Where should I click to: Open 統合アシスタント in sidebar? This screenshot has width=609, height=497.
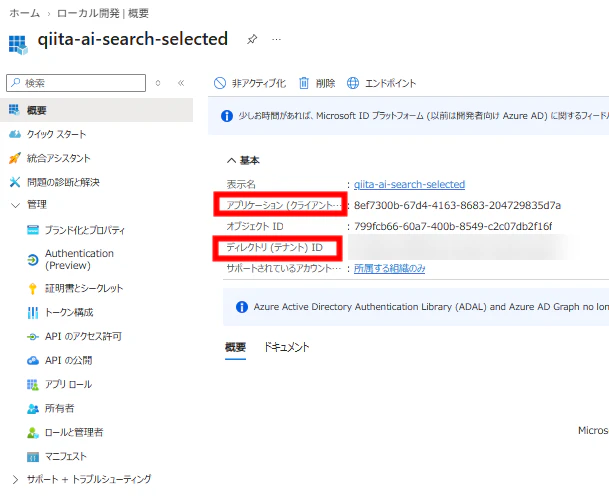point(58,158)
